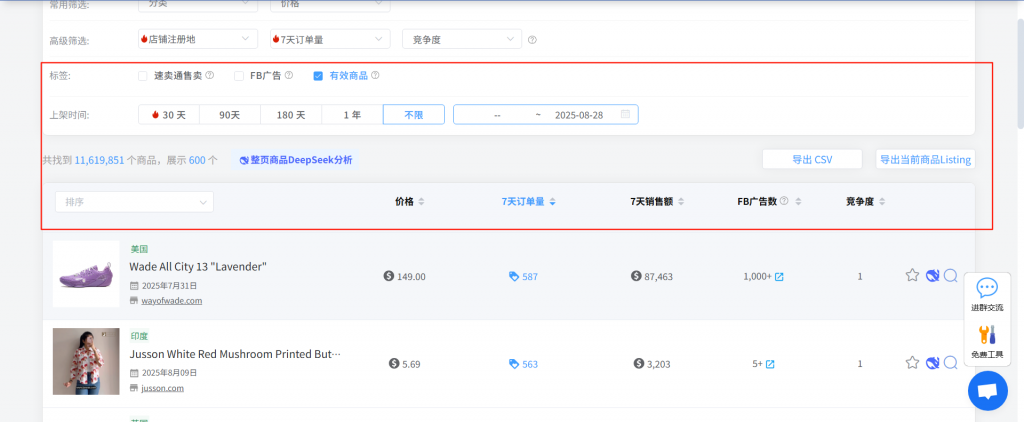Screen dimensions: 1024x422
Task: Click 整页商品DeepSeek分析 button
Action: point(295,159)
